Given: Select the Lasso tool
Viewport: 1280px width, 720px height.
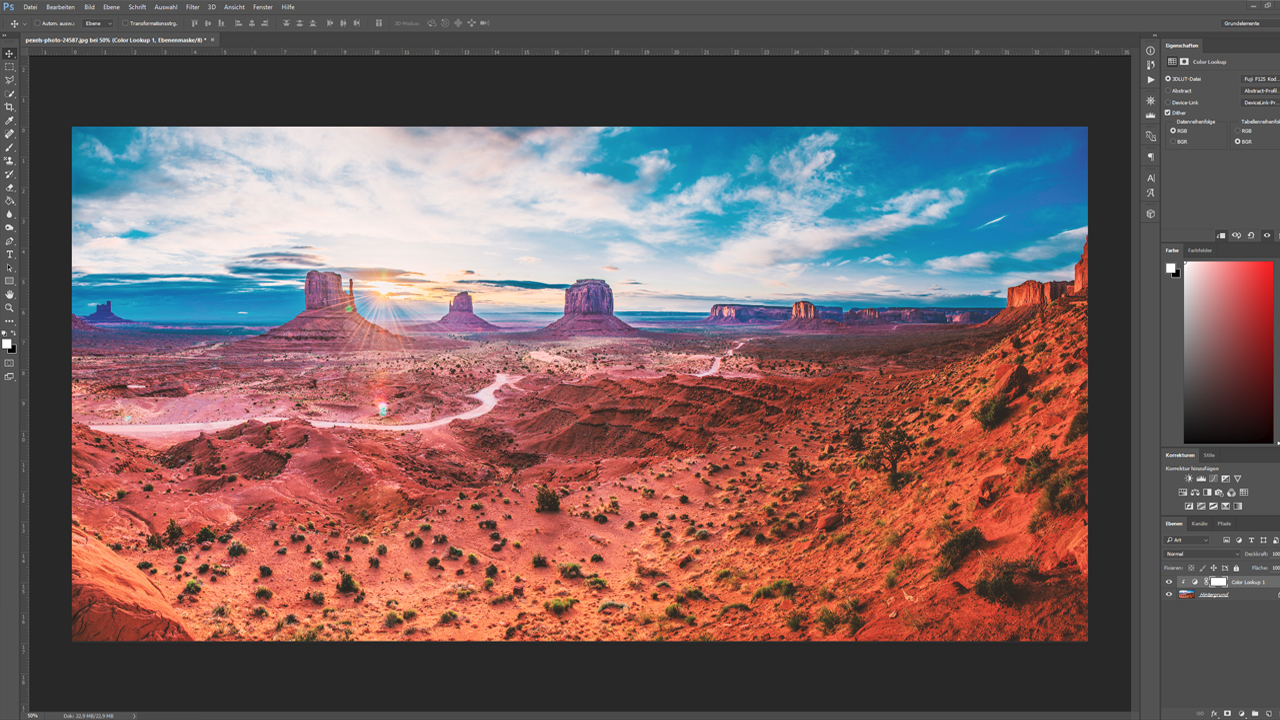Looking at the screenshot, I should click(10, 79).
